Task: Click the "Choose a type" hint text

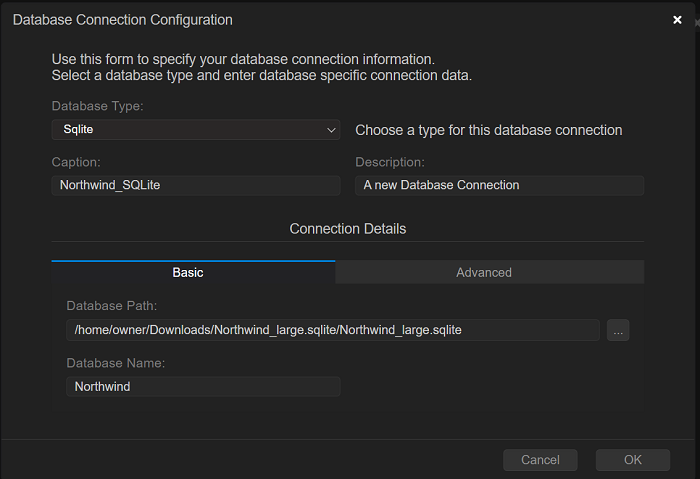Action: (489, 130)
